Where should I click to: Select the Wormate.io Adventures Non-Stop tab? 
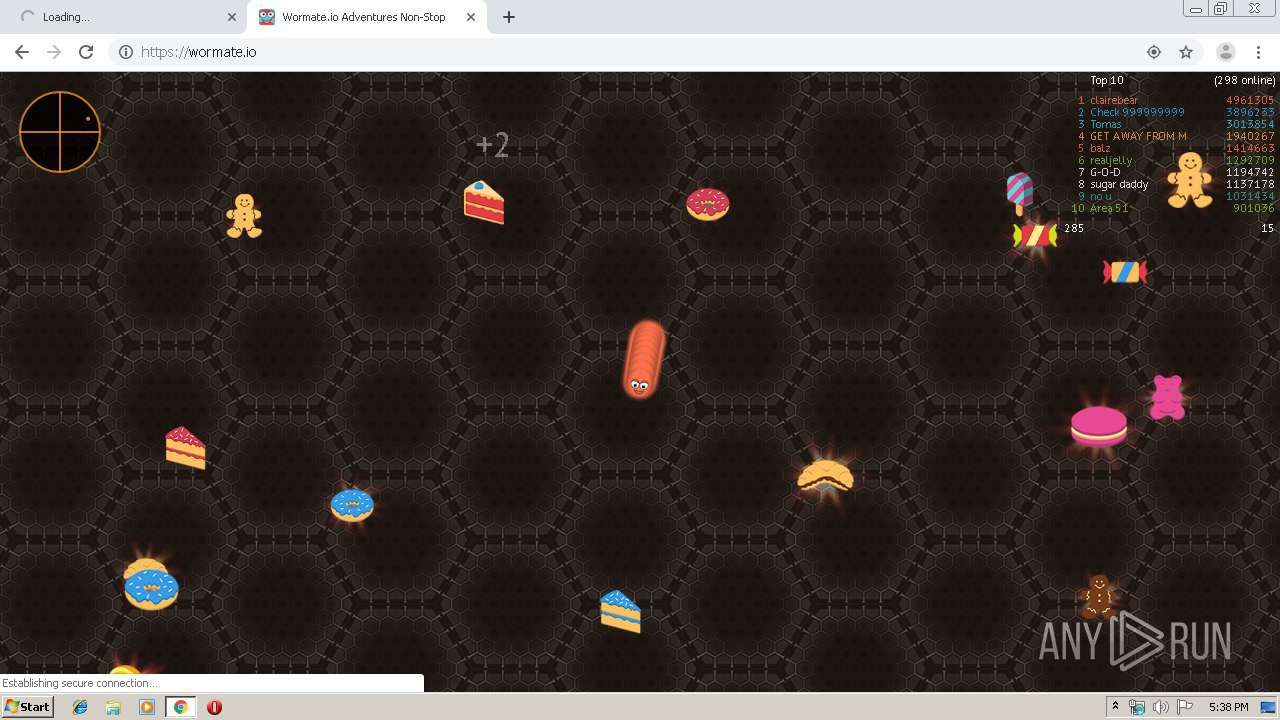click(363, 17)
